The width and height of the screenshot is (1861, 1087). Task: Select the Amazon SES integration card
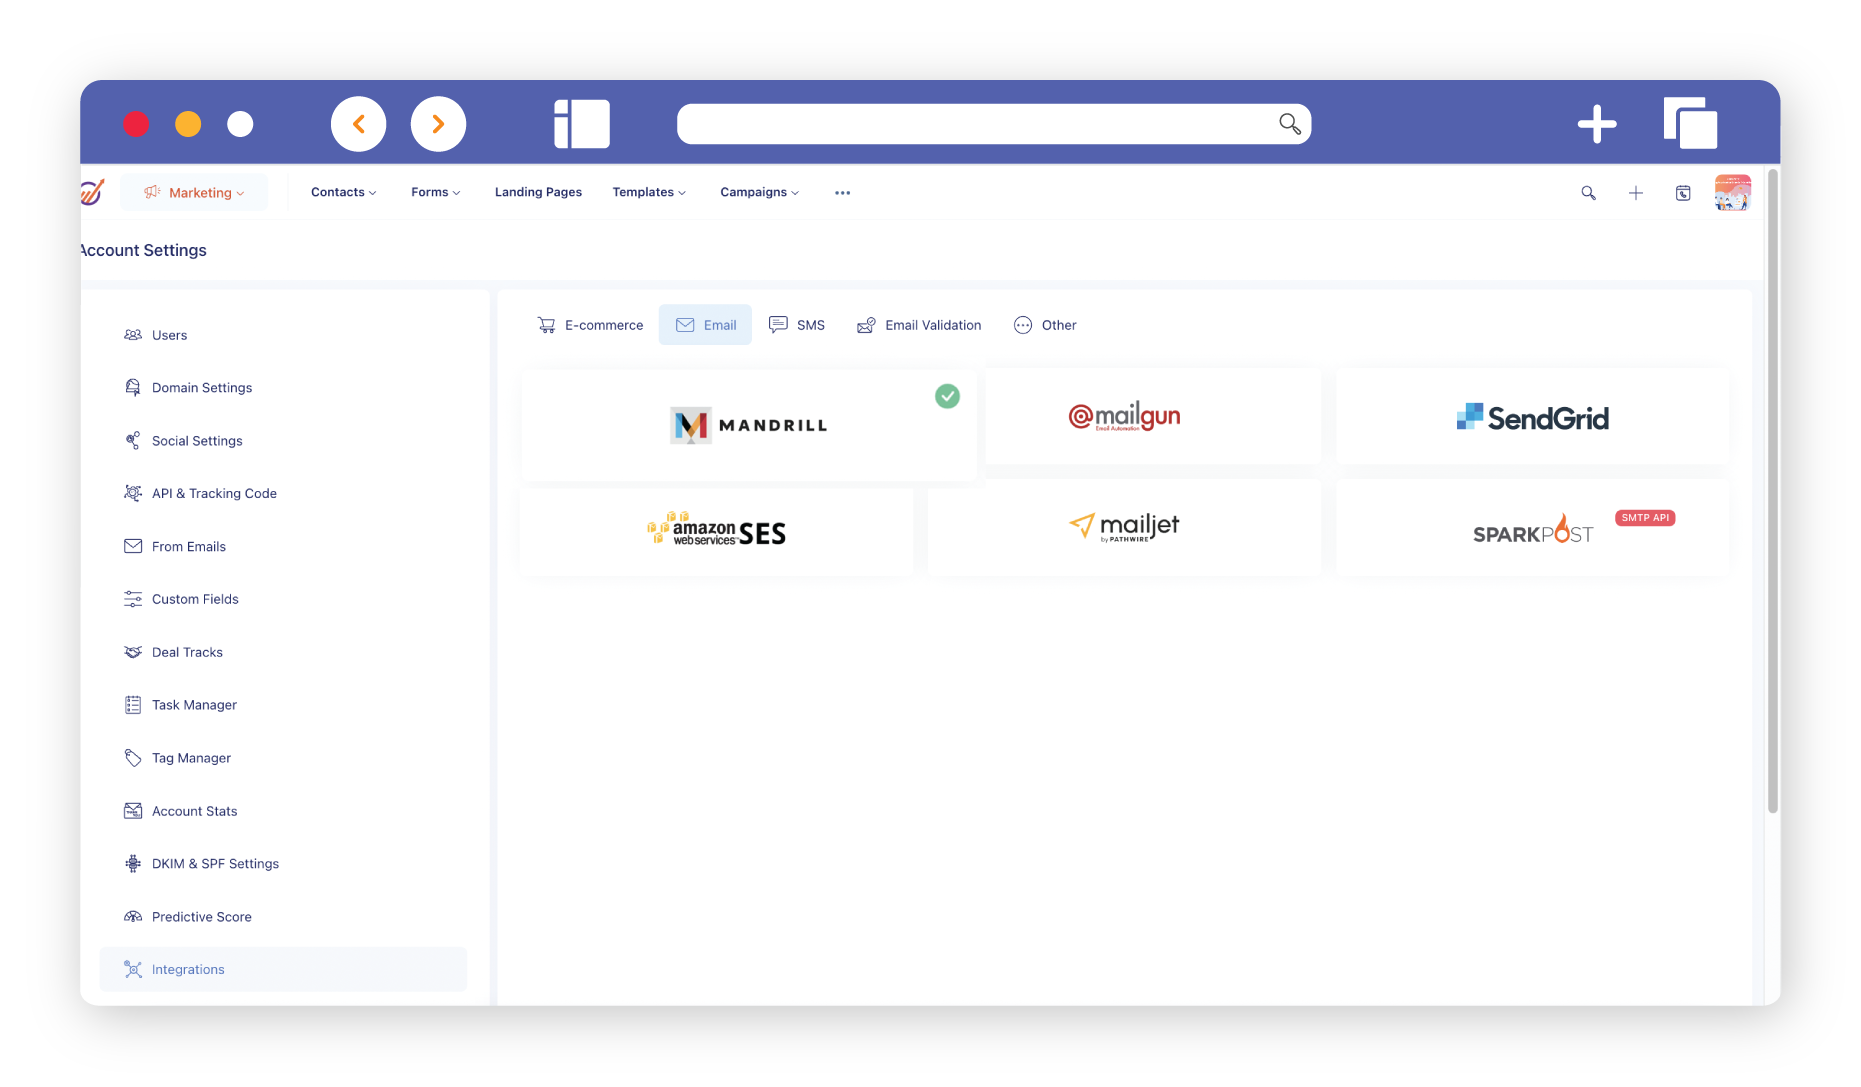(716, 532)
